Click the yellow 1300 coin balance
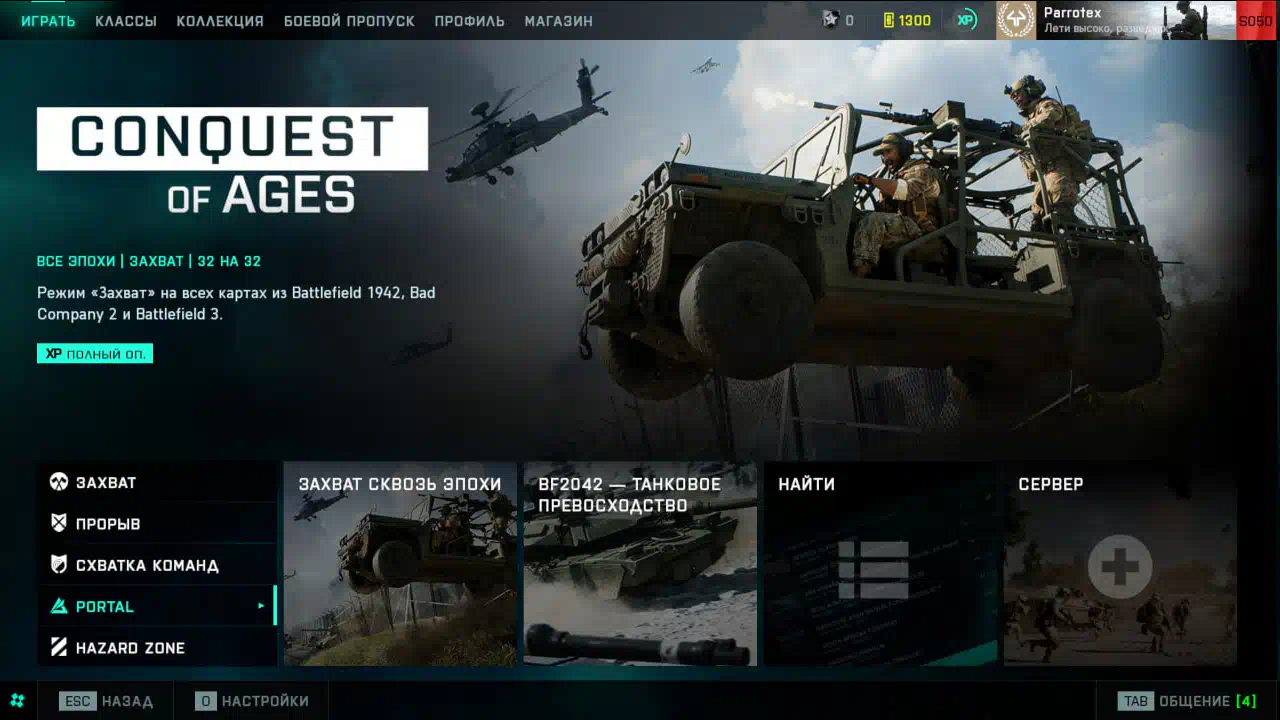The height and width of the screenshot is (720, 1280). click(x=907, y=20)
